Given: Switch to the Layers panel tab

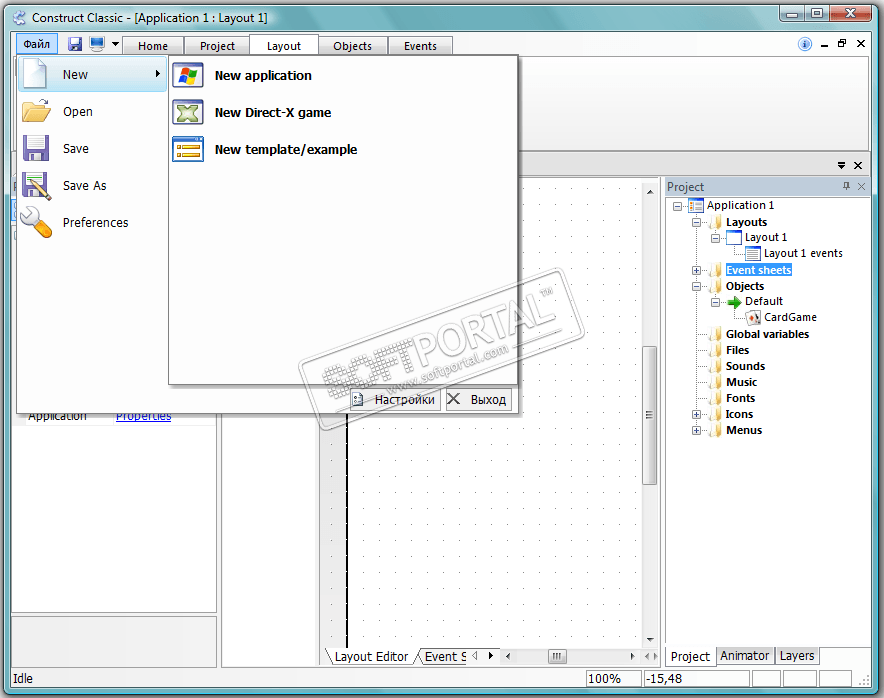Looking at the screenshot, I should [x=797, y=656].
